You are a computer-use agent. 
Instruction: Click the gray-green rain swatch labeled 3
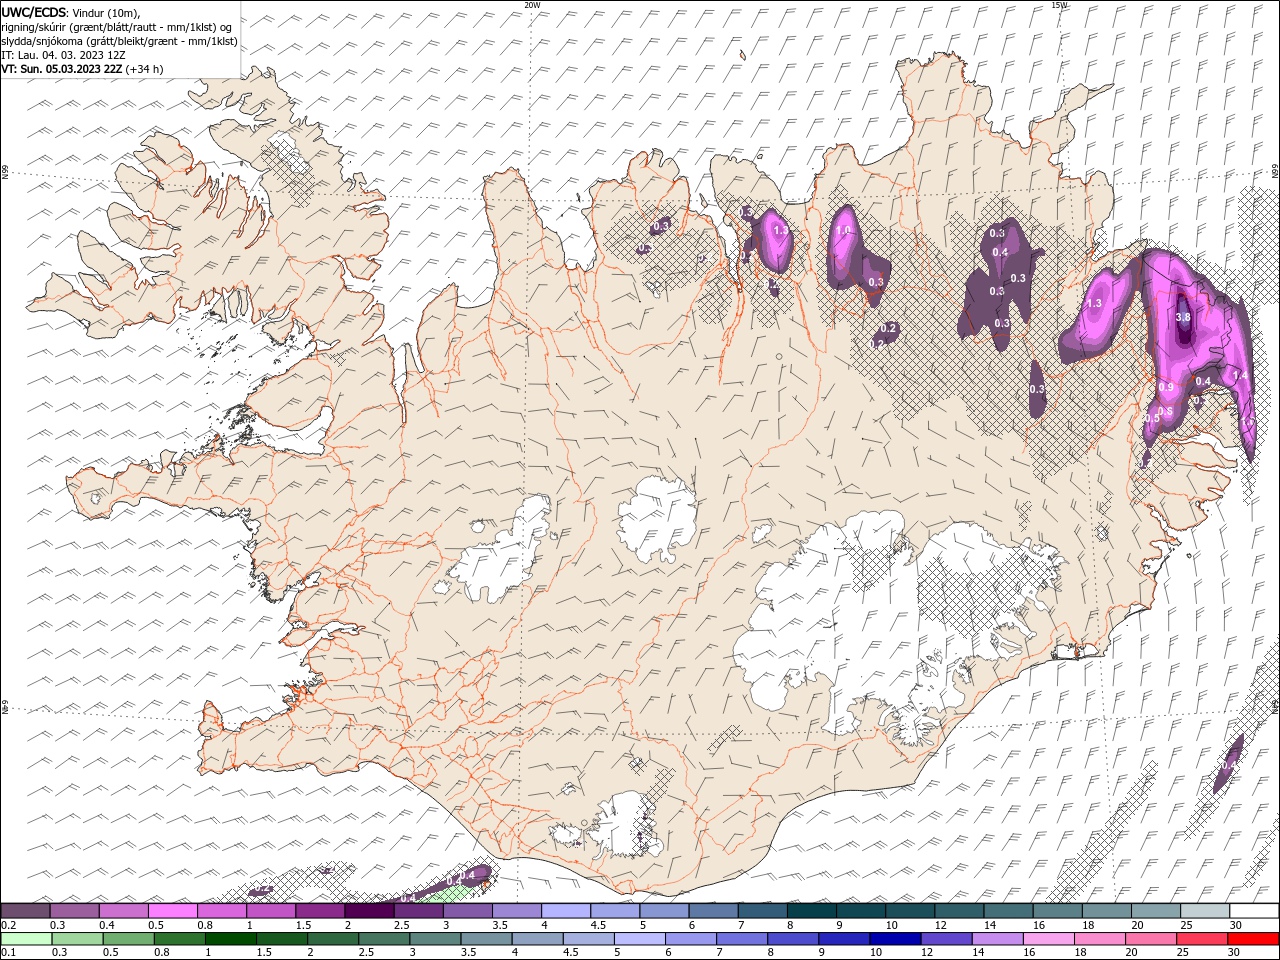tap(435, 939)
